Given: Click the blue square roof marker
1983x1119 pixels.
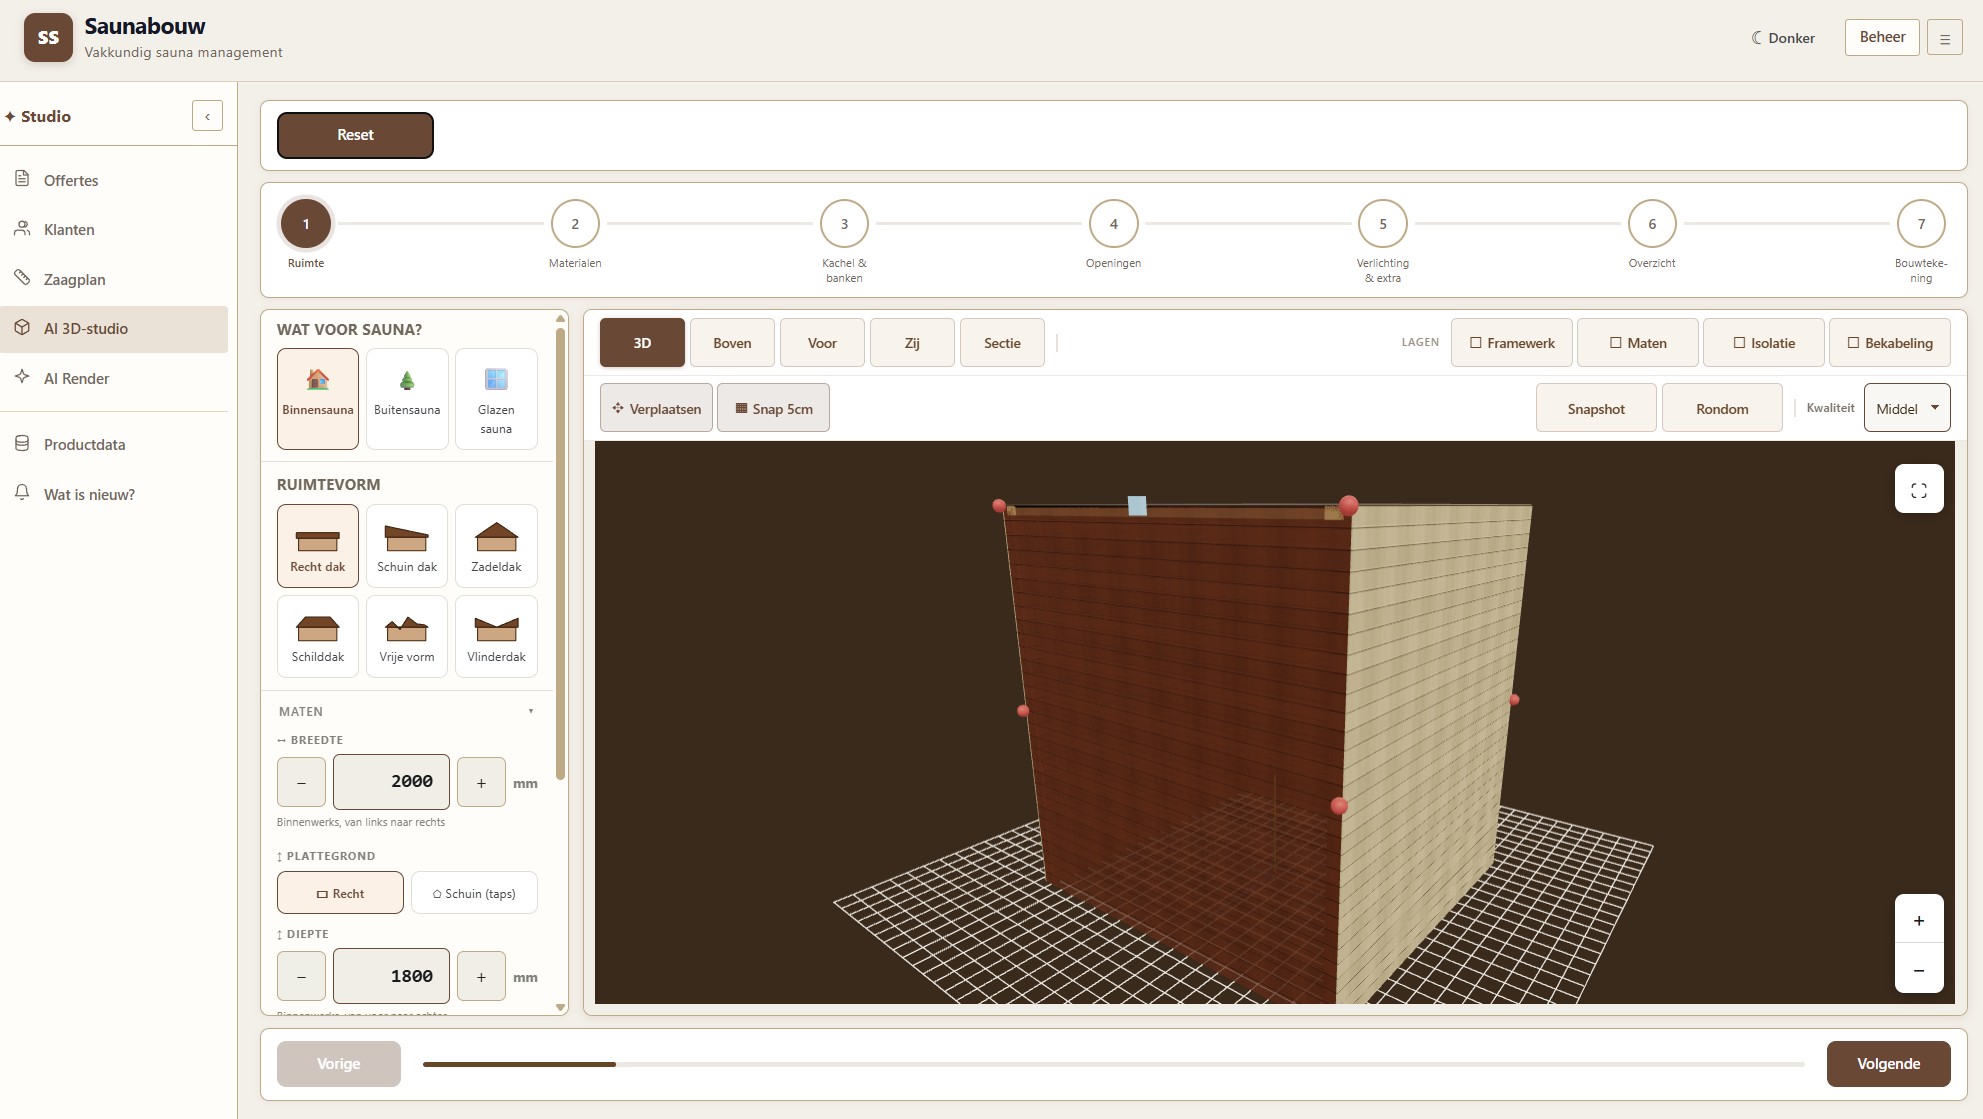Looking at the screenshot, I should (x=1137, y=506).
